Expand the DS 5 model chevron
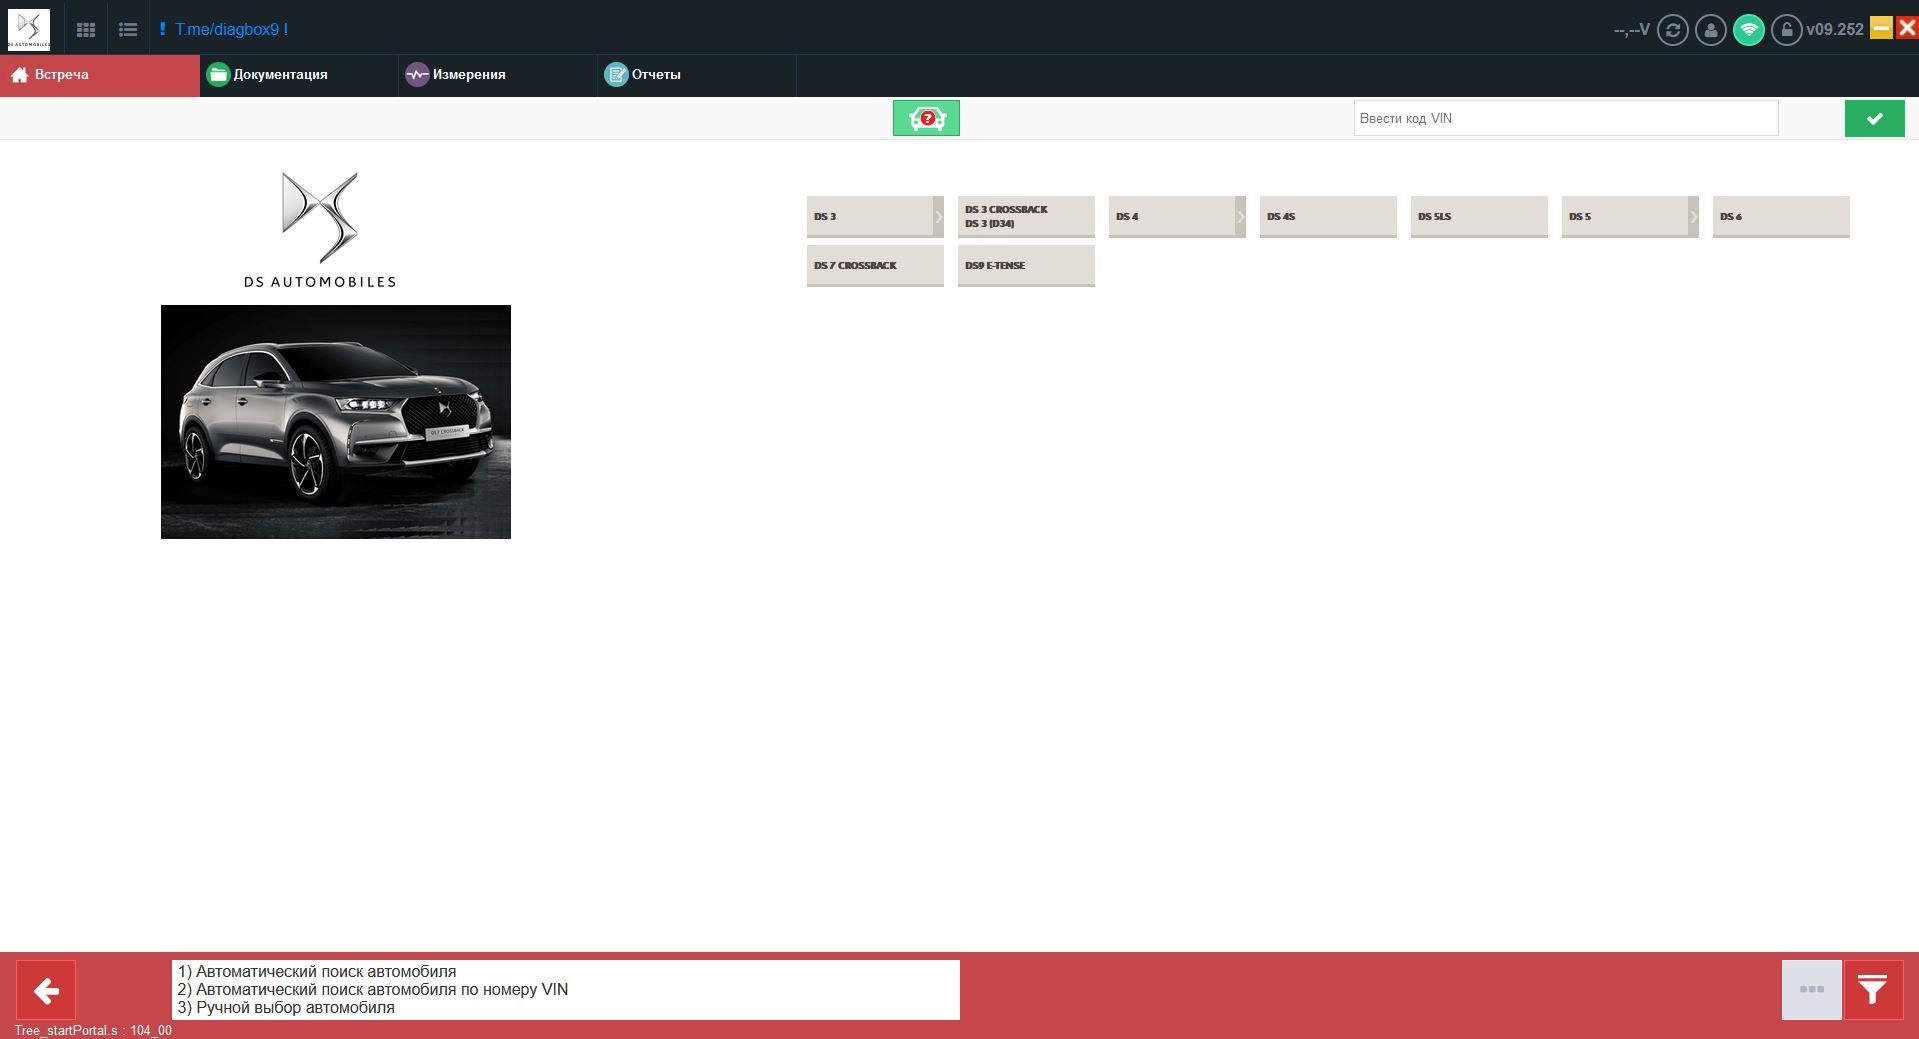Image resolution: width=1919 pixels, height=1039 pixels. coord(1693,216)
